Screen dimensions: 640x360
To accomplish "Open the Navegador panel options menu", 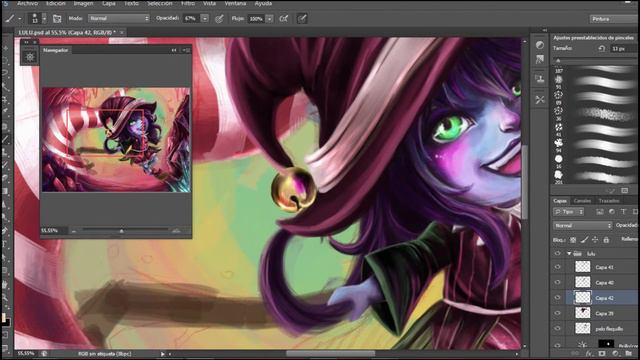I will 186,50.
